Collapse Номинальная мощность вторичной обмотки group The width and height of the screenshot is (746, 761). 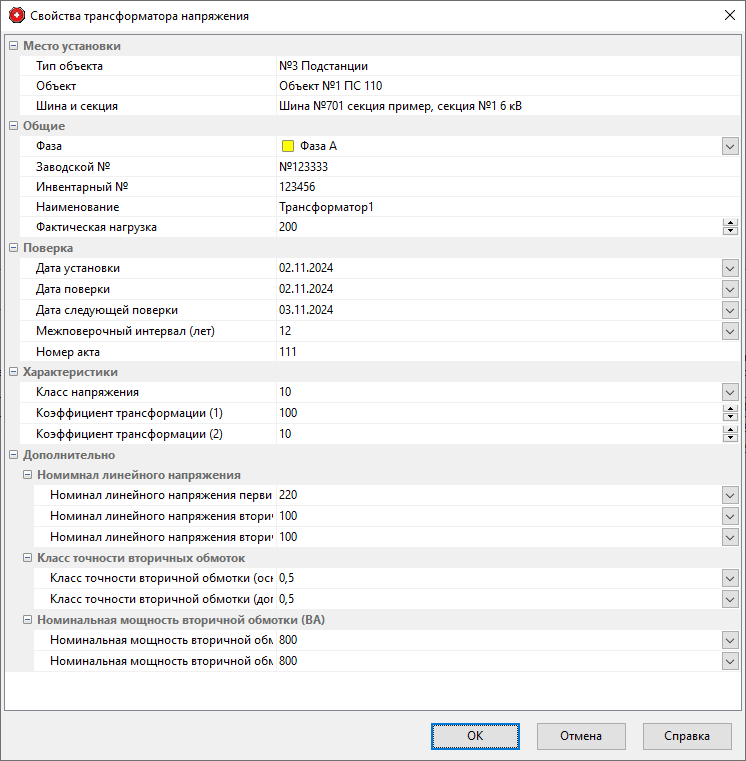click(x=27, y=620)
